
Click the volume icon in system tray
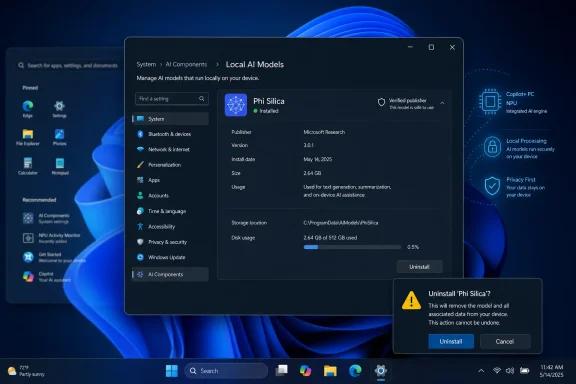coord(510,371)
